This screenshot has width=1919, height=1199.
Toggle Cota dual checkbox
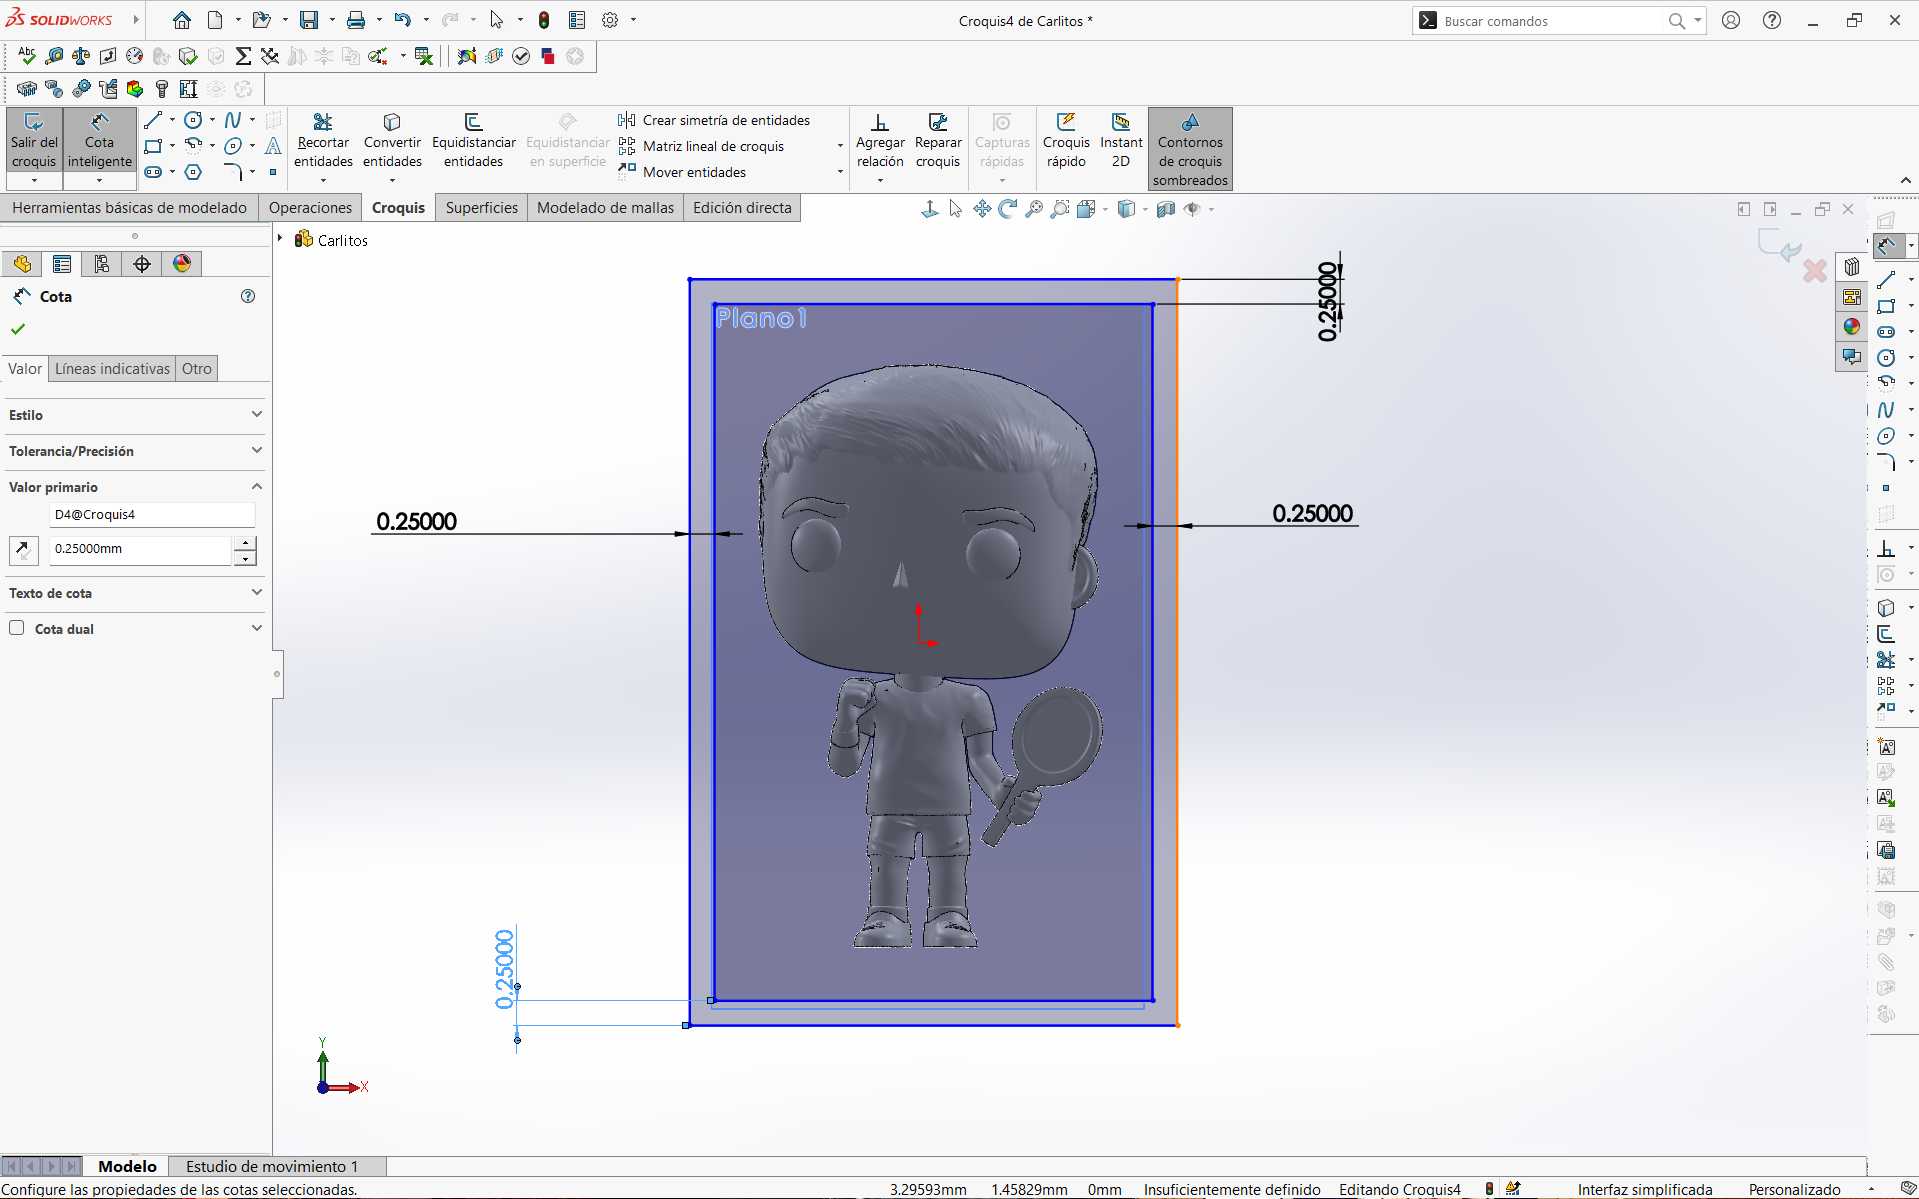17,628
